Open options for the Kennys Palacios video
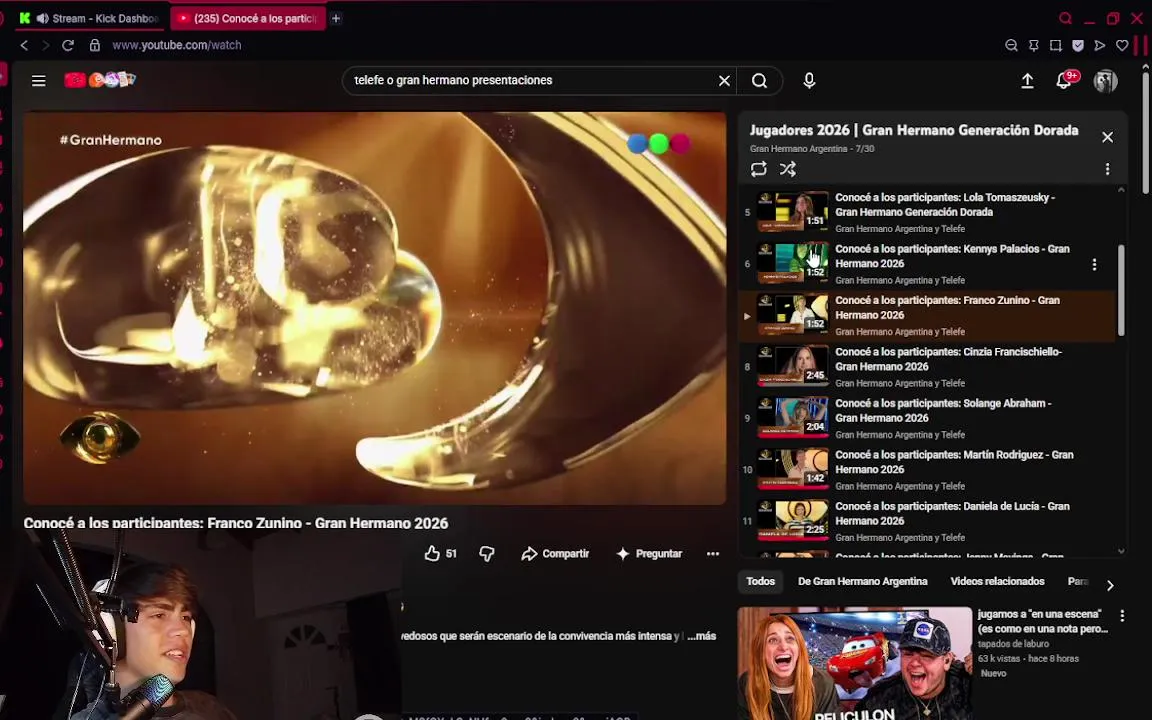 tap(1094, 264)
